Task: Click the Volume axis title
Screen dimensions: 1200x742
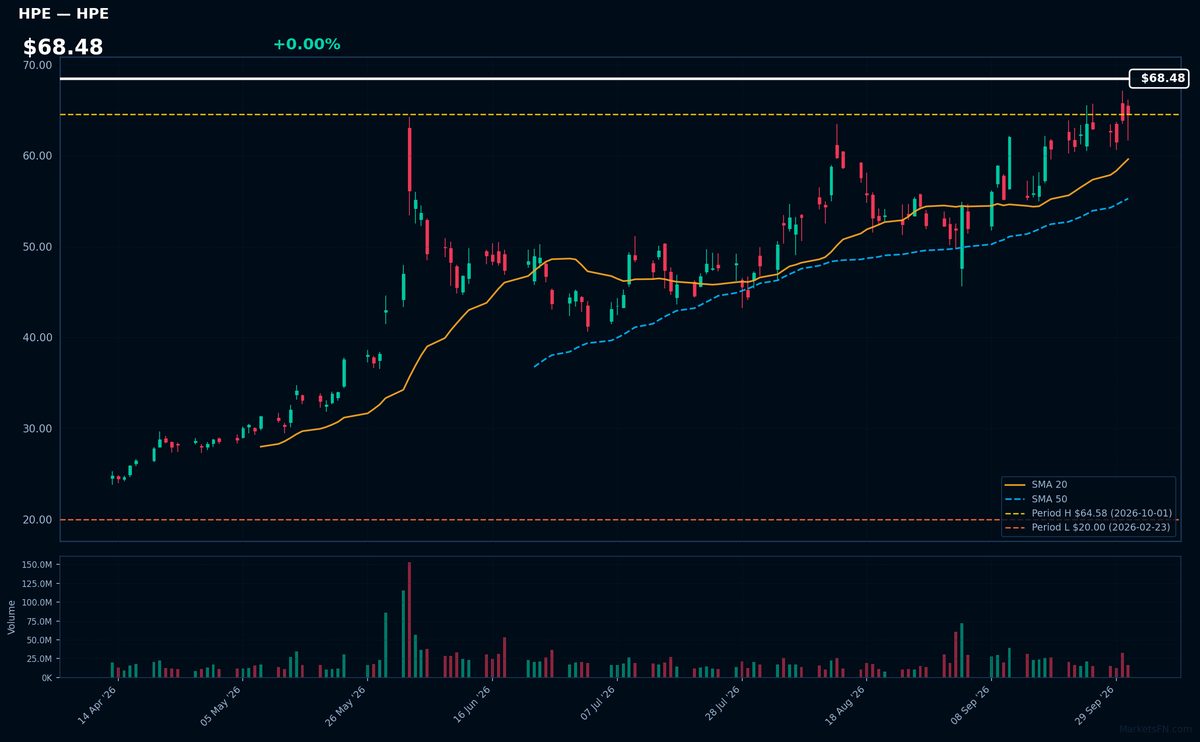Action: (12, 617)
